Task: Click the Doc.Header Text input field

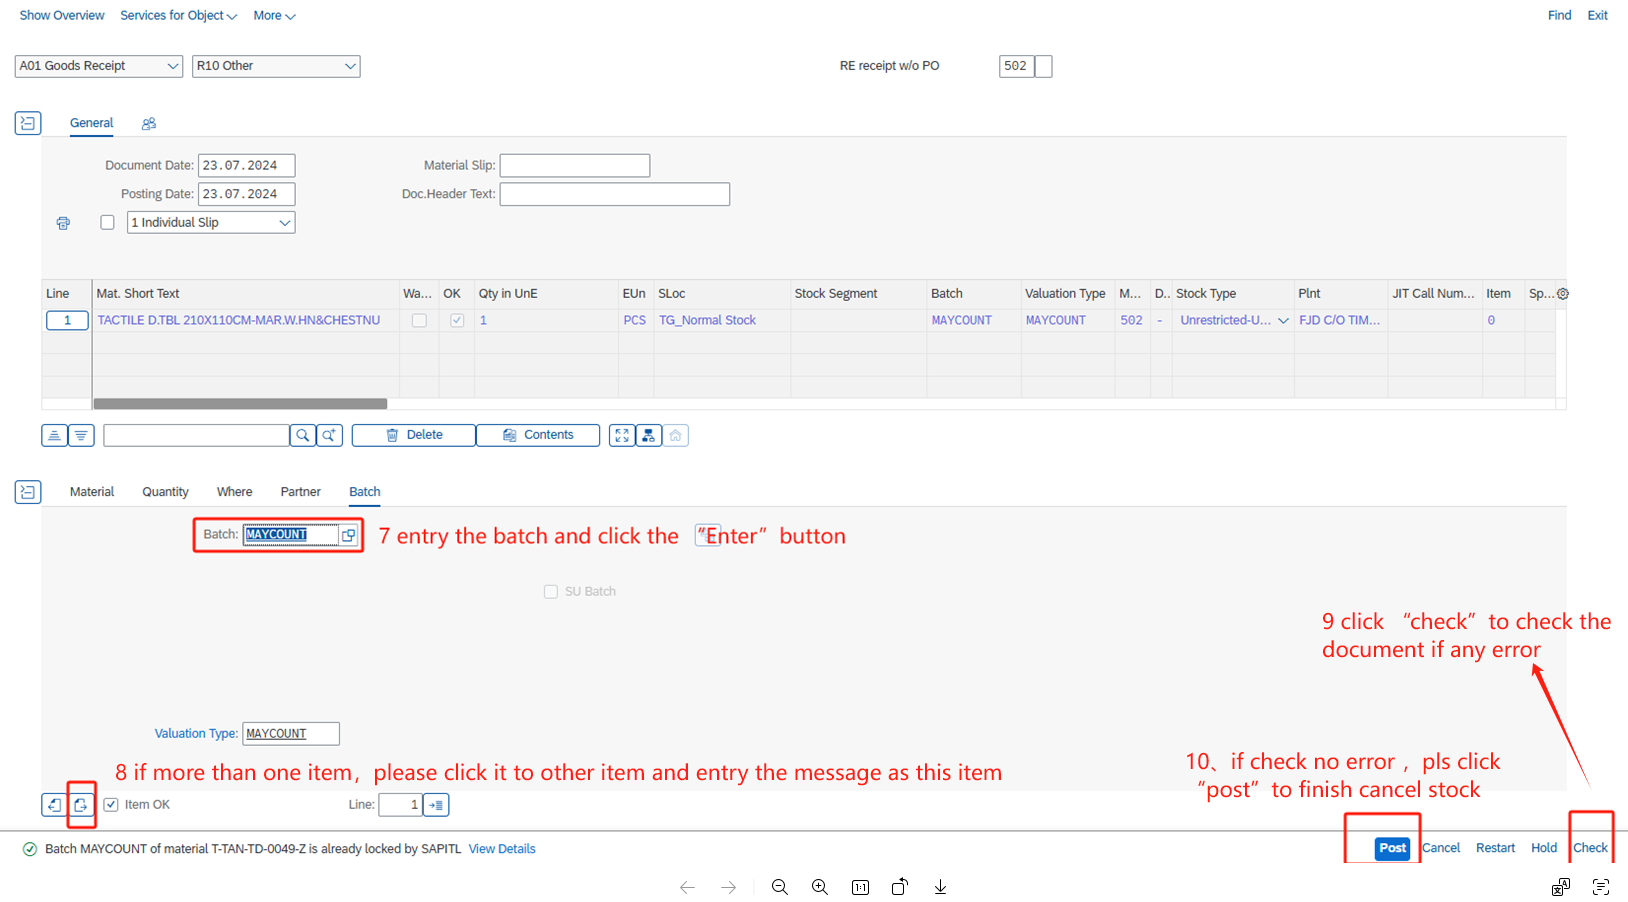Action: pyautogui.click(x=614, y=194)
